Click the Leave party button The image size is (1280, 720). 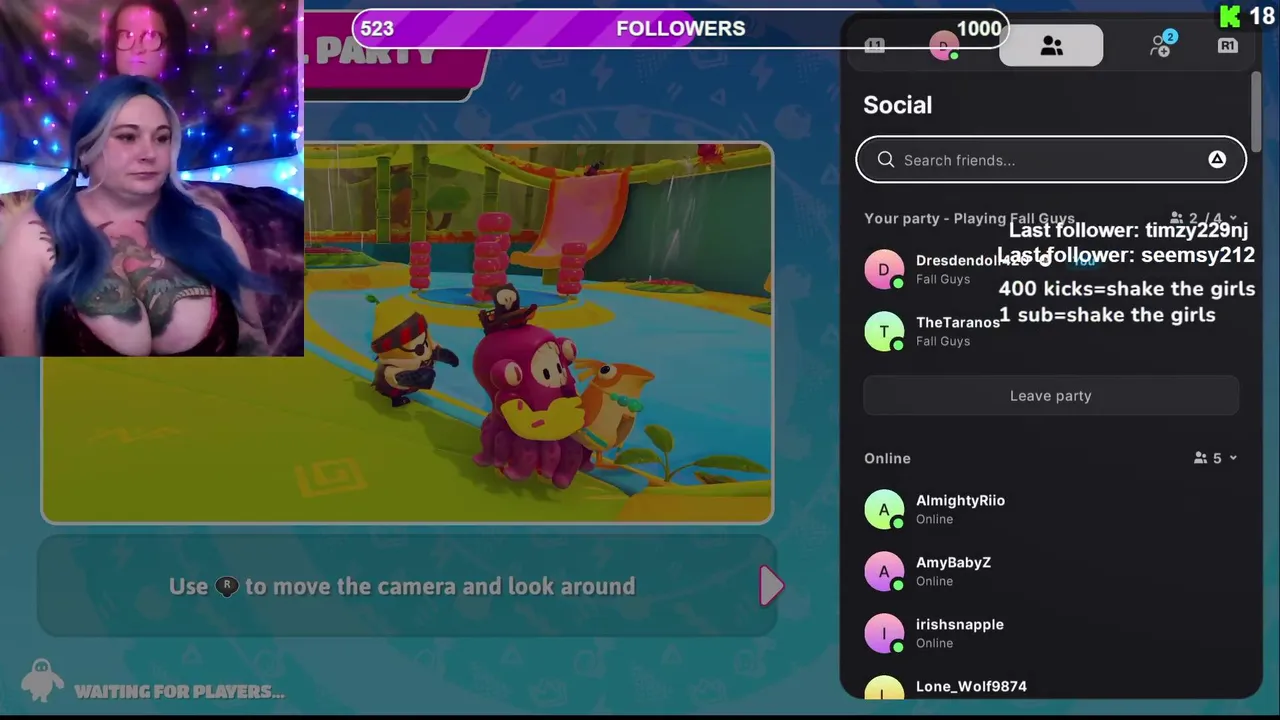(x=1051, y=396)
